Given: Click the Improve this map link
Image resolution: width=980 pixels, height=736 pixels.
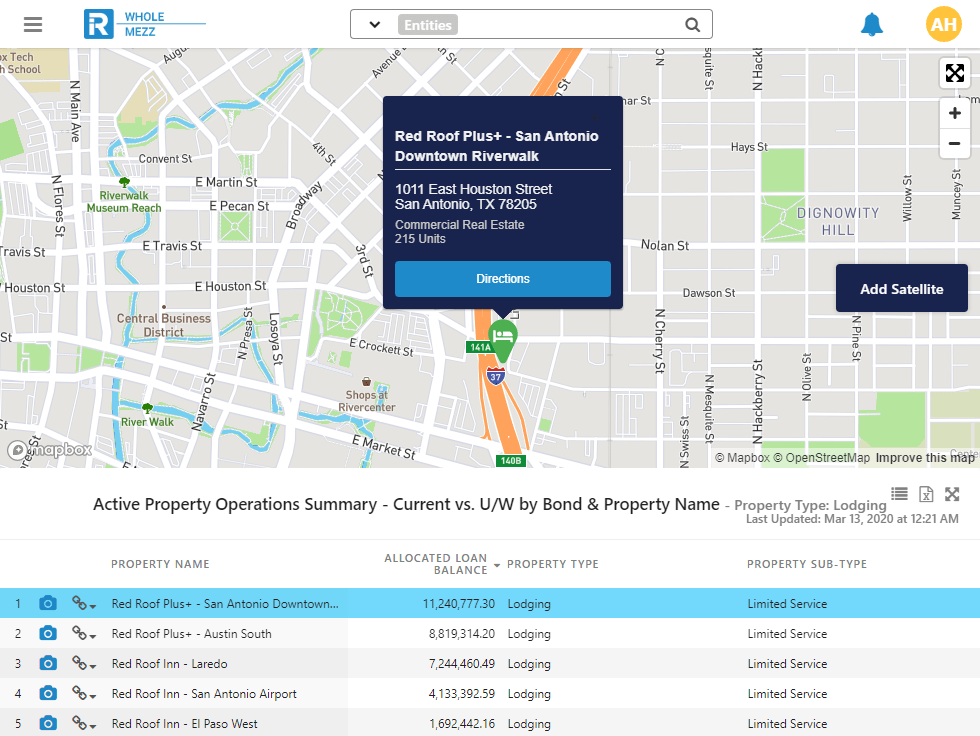Looking at the screenshot, I should tap(925, 458).
